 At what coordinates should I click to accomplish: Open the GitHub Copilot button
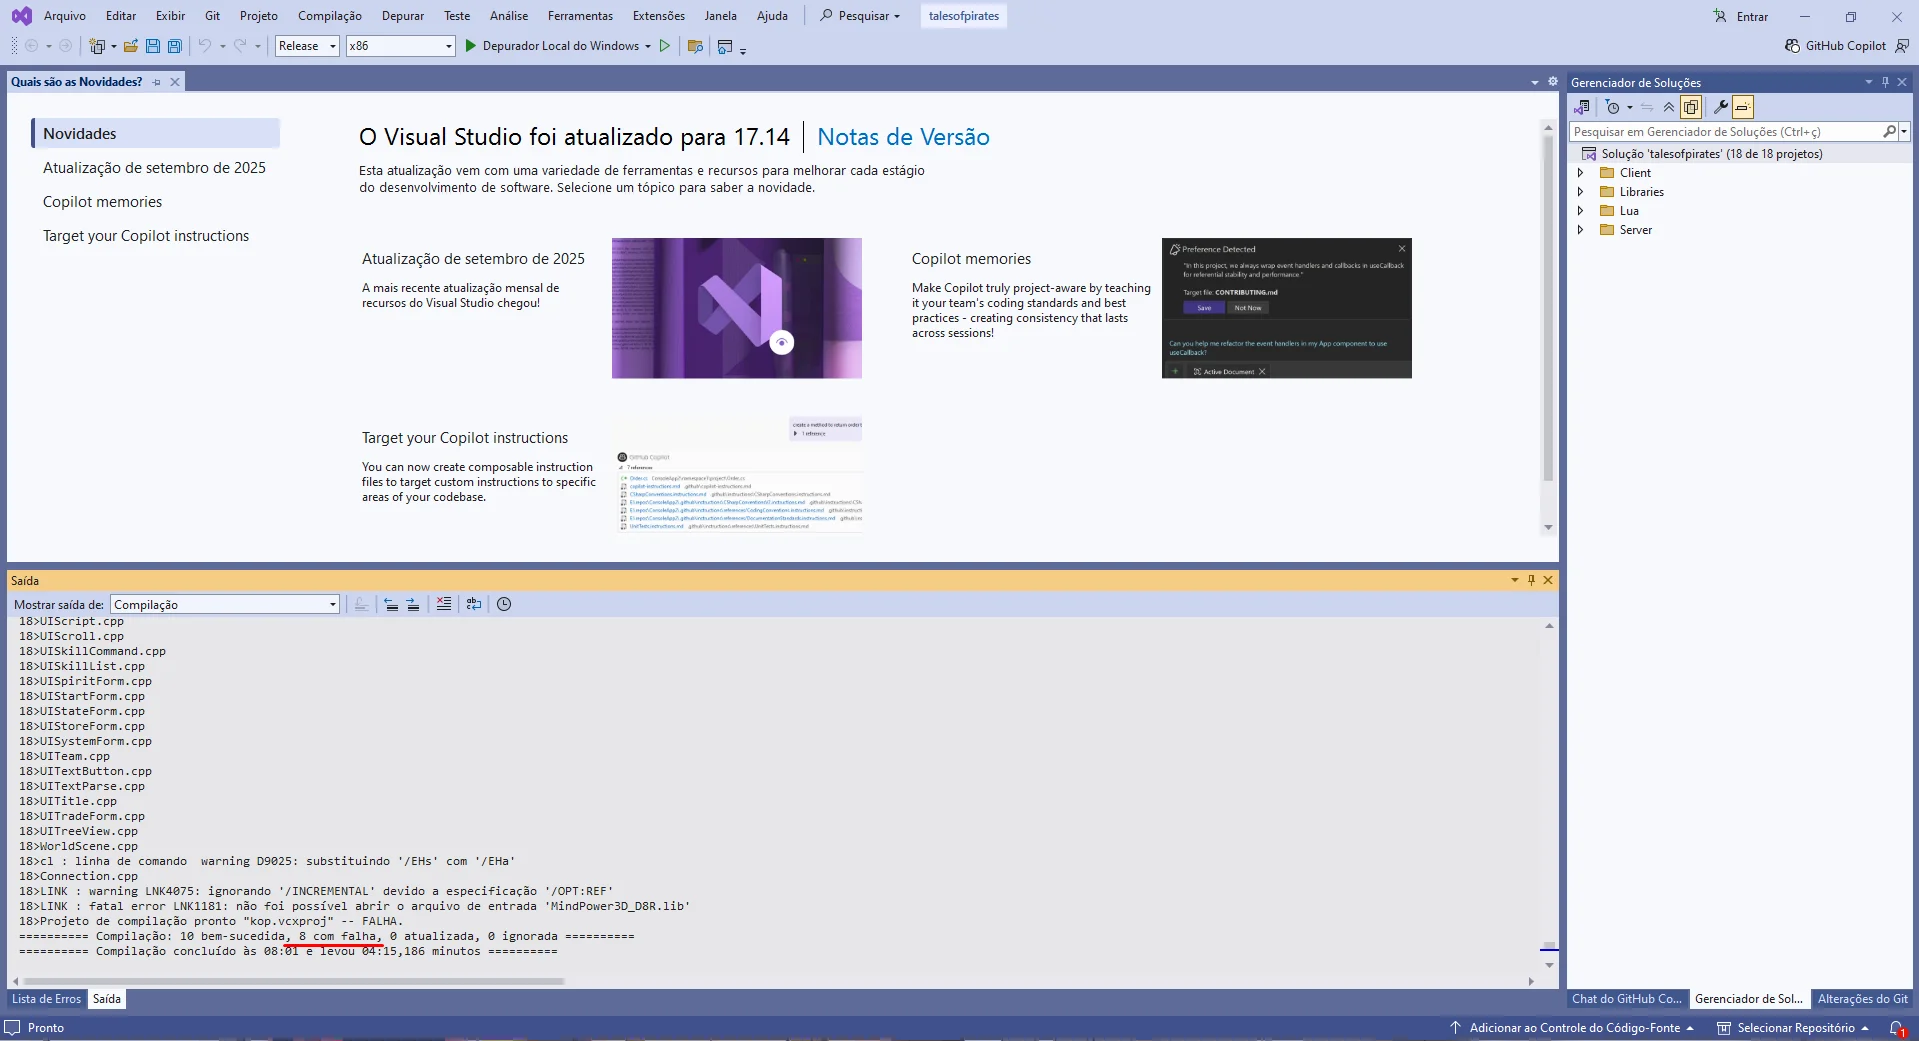tap(1835, 46)
